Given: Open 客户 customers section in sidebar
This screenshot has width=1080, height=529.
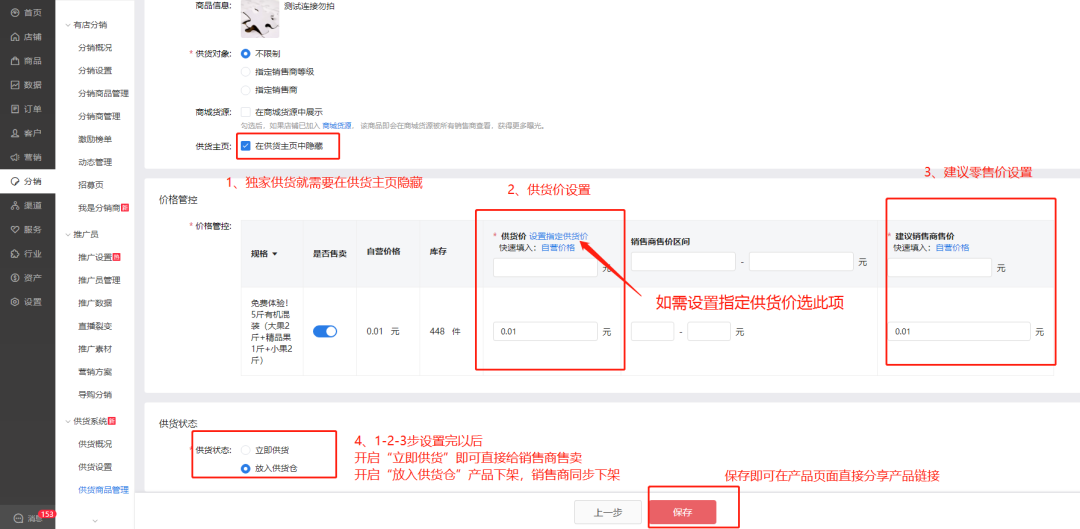Looking at the screenshot, I should coord(26,133).
